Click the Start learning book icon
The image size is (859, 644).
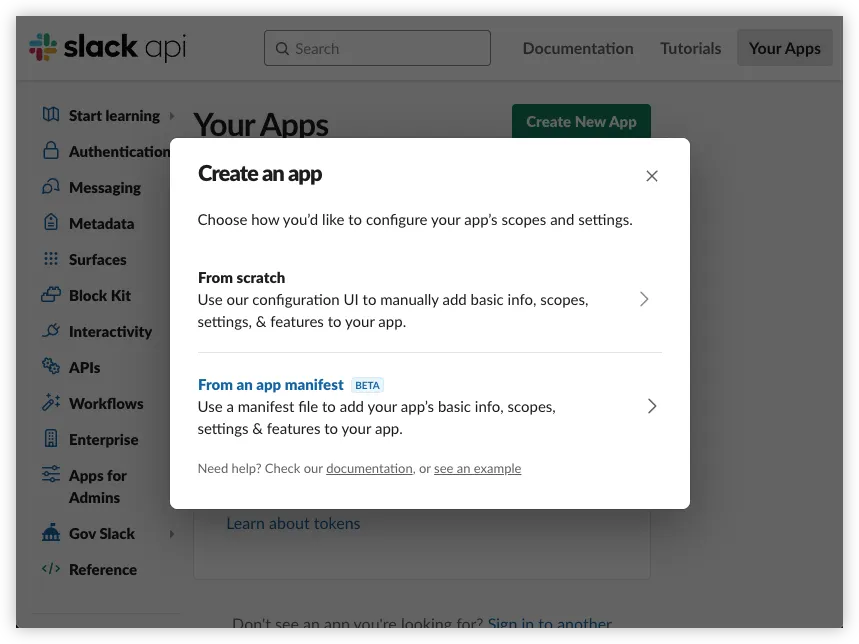pyautogui.click(x=51, y=115)
